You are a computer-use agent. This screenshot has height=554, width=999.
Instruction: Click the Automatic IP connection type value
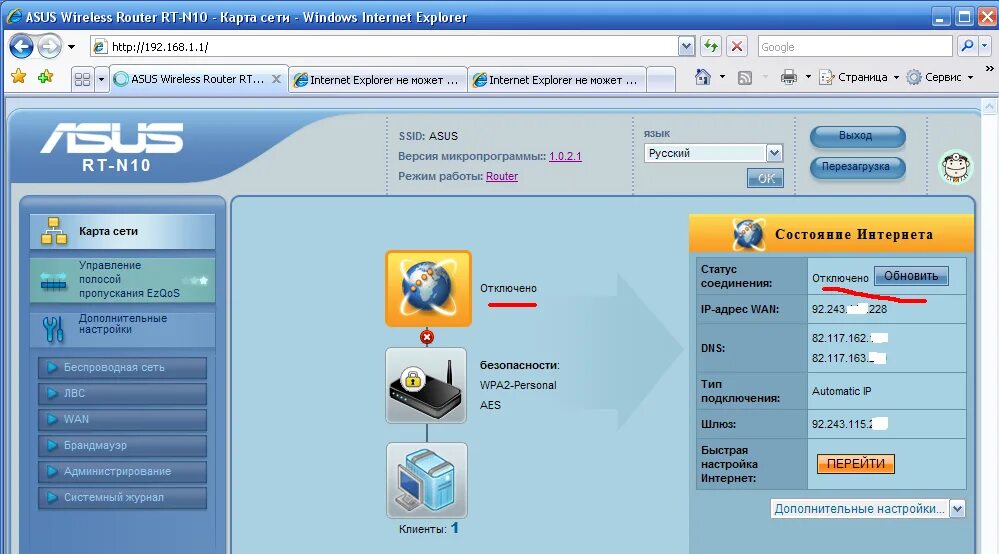click(x=842, y=392)
